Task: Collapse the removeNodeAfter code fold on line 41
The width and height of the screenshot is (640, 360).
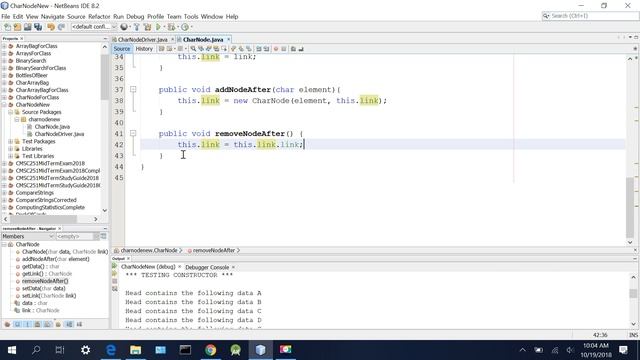Action: click(133, 133)
